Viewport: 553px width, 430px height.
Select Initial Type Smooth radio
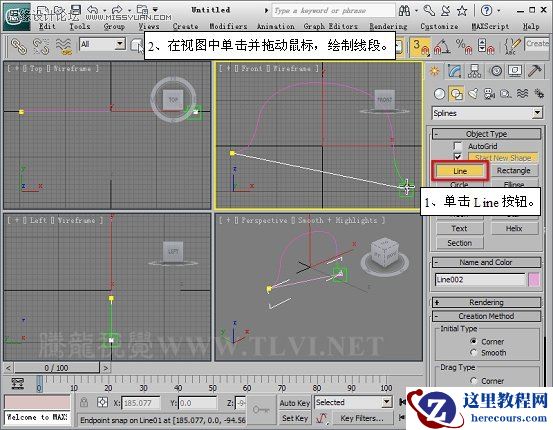click(474, 352)
